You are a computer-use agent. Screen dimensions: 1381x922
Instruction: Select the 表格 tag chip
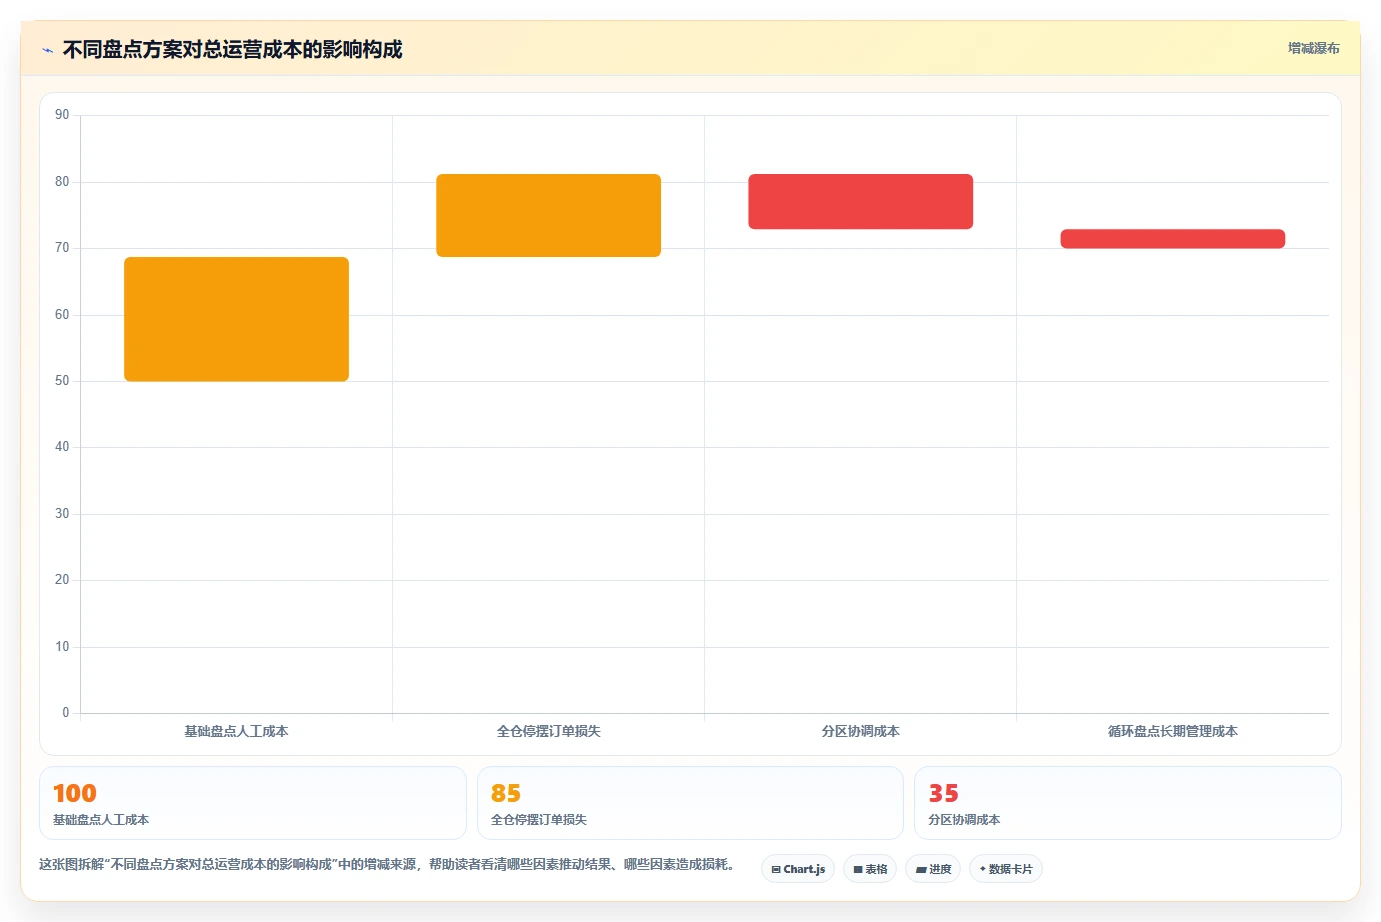(x=870, y=869)
